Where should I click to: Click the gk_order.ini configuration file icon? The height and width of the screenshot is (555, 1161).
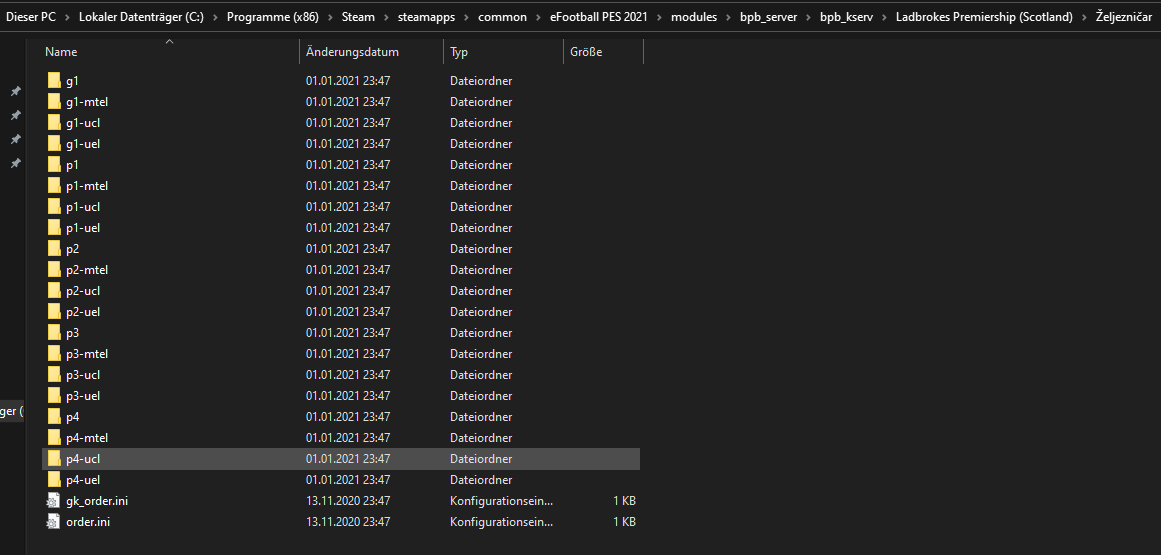[x=53, y=501]
